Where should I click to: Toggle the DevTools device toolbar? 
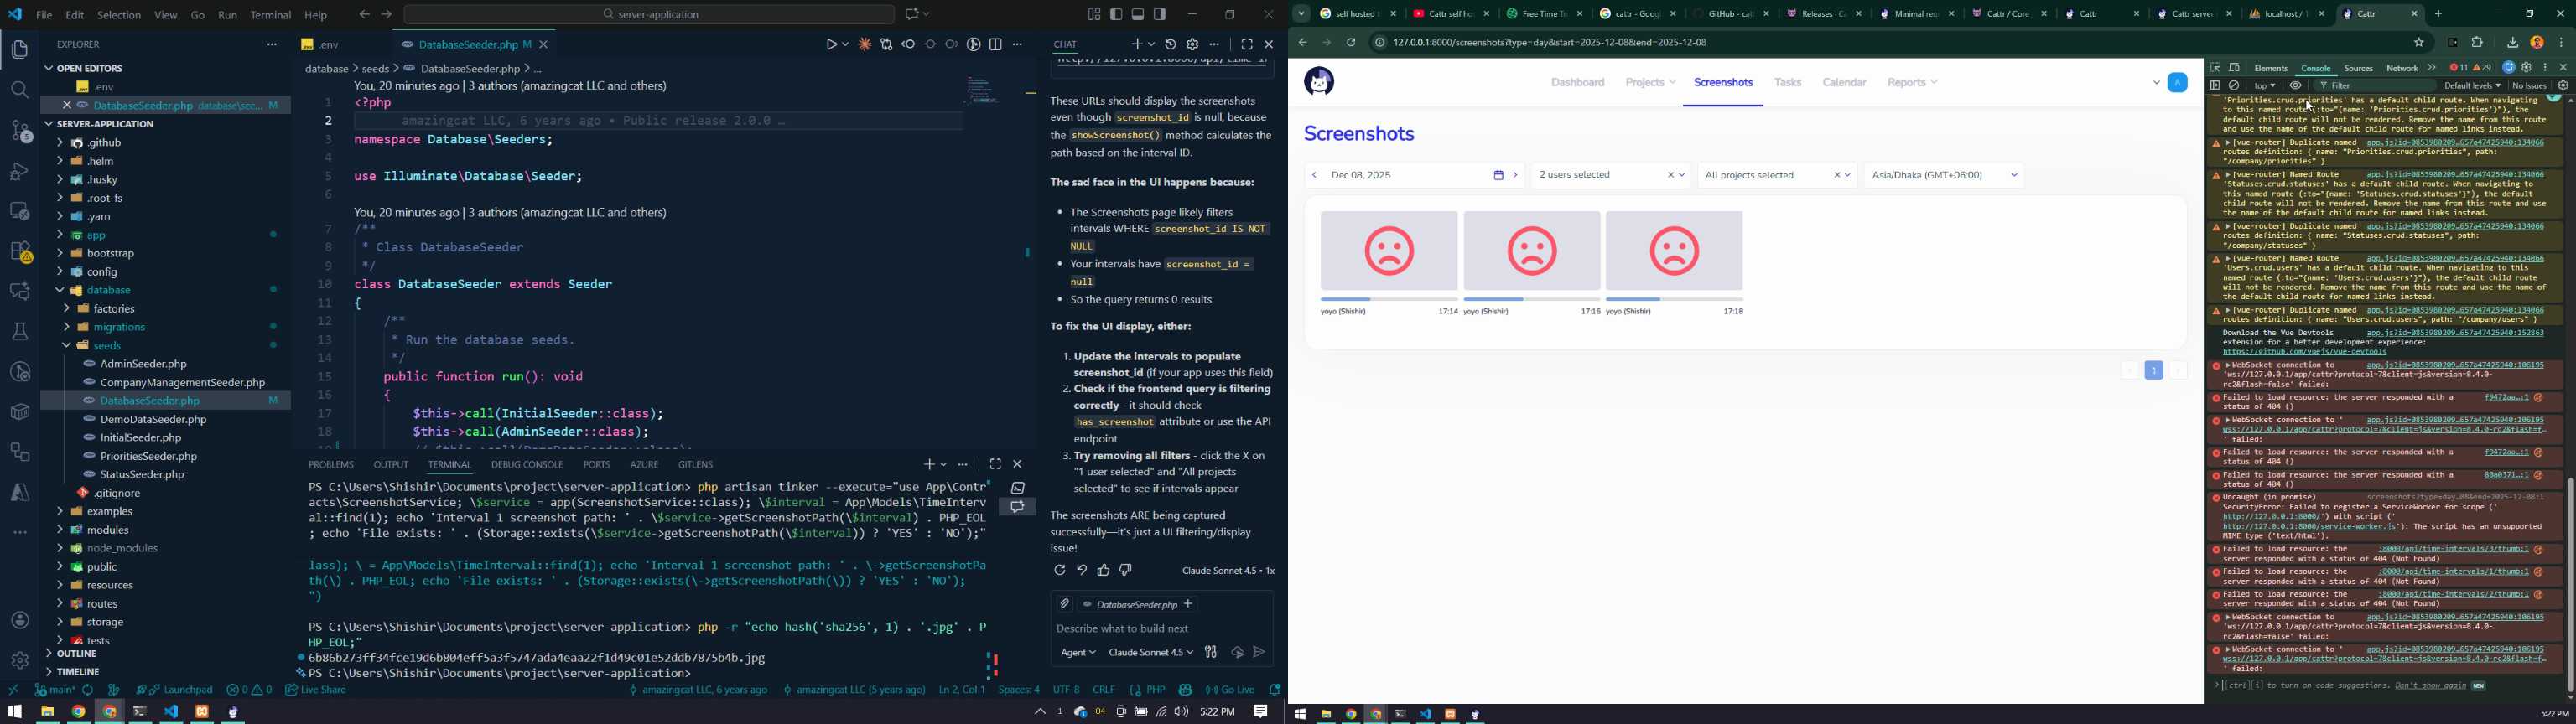point(2234,68)
